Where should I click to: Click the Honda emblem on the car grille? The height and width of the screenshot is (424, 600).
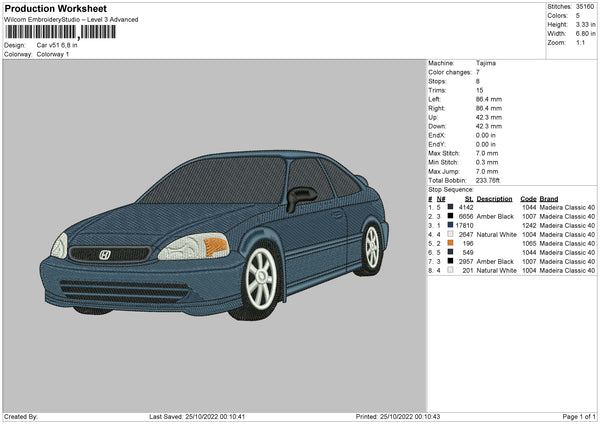pyautogui.click(x=104, y=255)
